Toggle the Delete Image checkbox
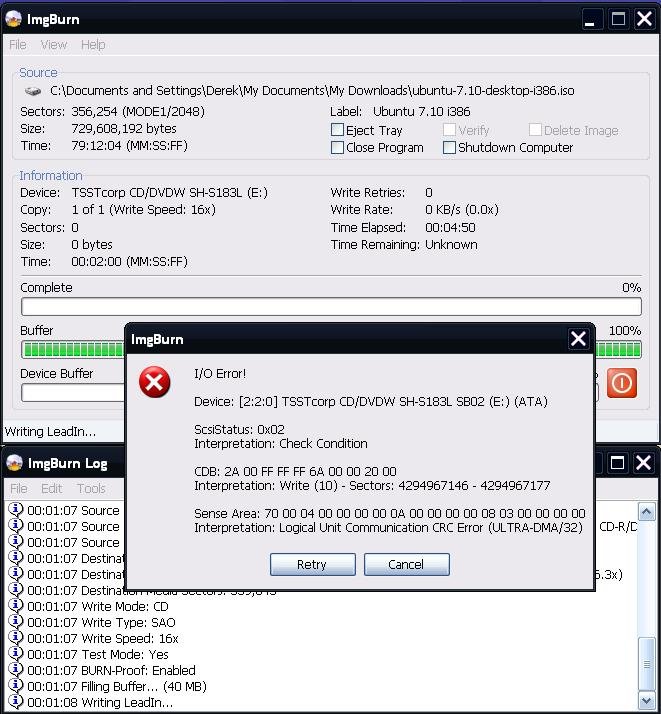Screen dimensions: 661x714 (535, 130)
